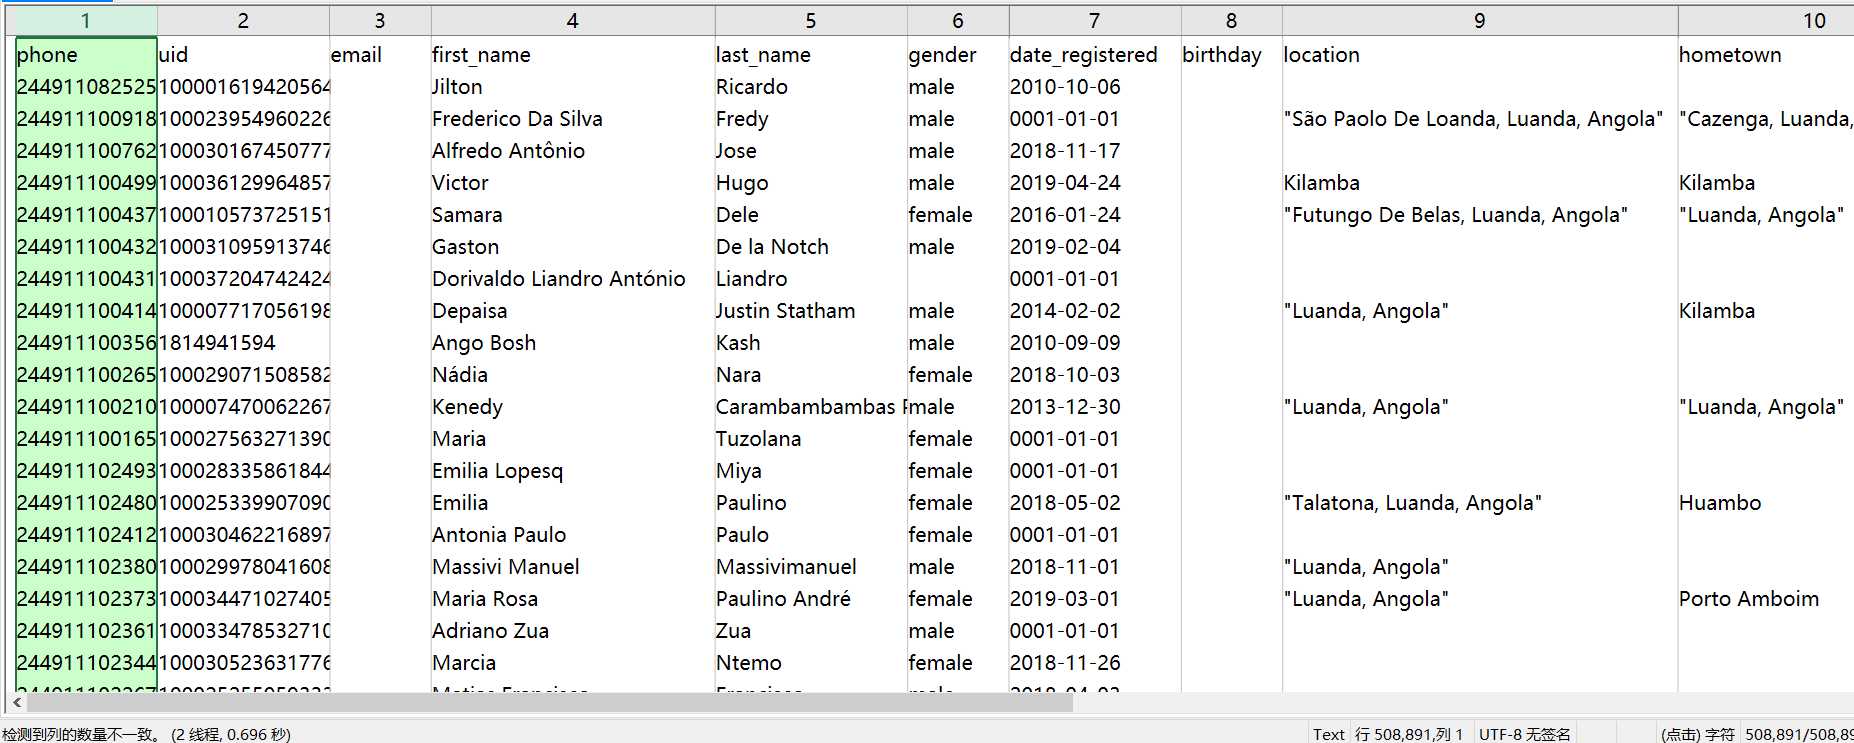Click 'Text' mode in the status bar
This screenshot has width=1854, height=743.
[x=1329, y=734]
